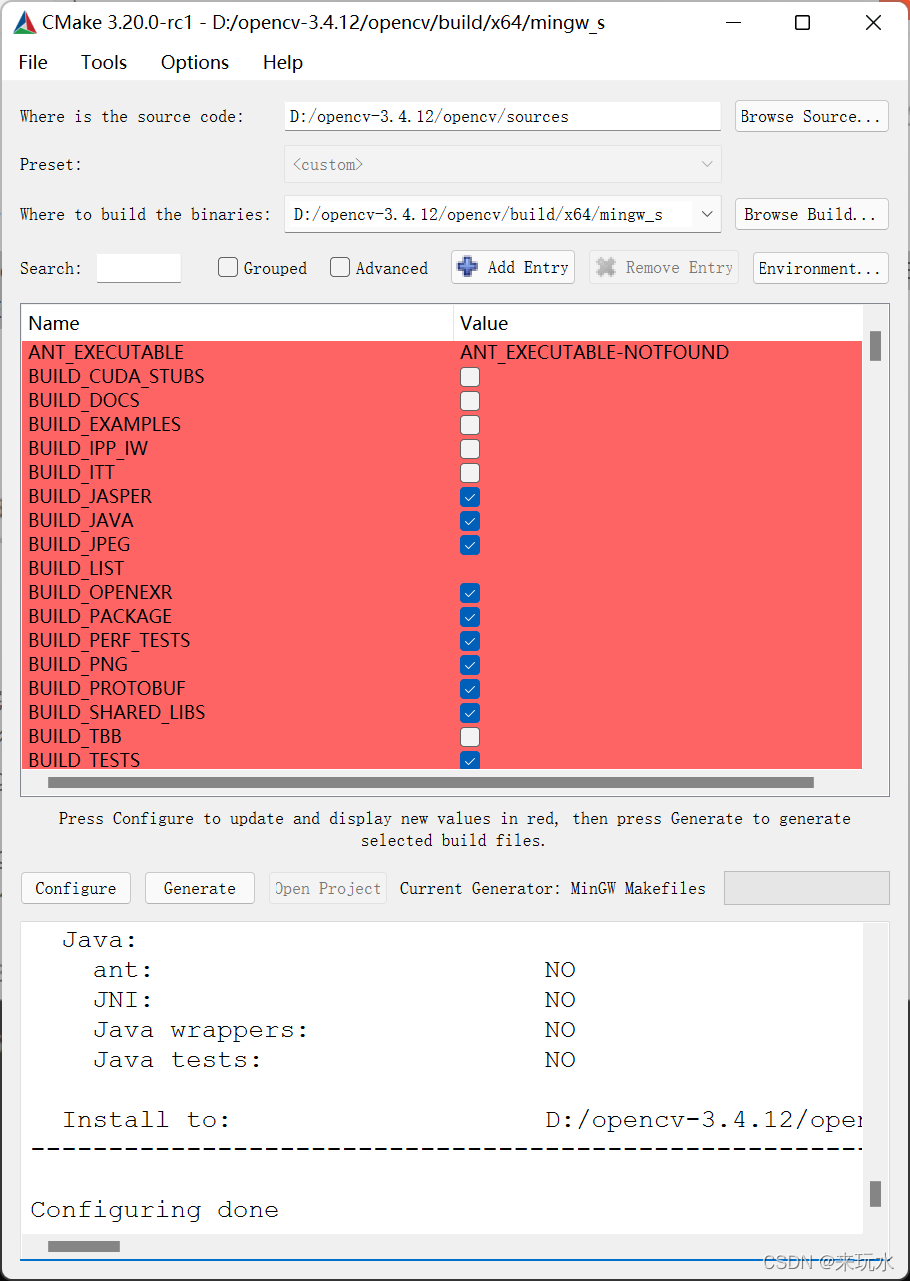The height and width of the screenshot is (1281, 910).
Task: Check the BUILD_TBB checkbox
Action: (x=470, y=737)
